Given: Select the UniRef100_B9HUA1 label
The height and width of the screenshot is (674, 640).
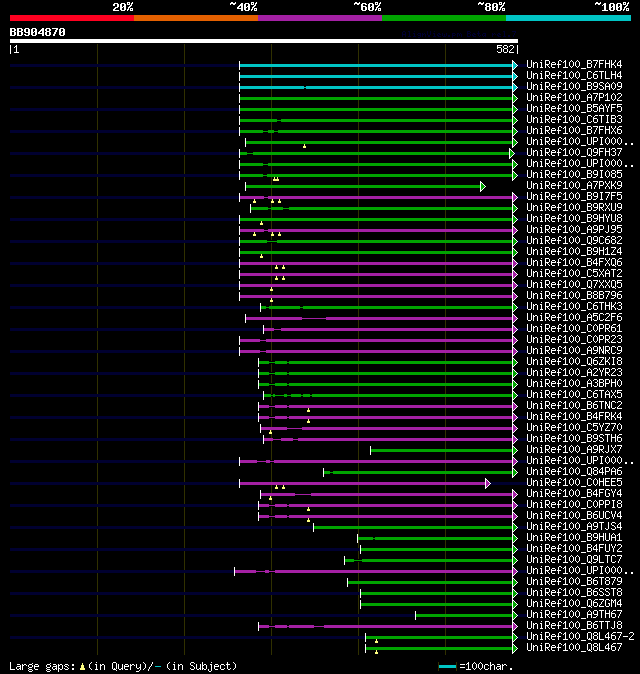Looking at the screenshot, I should (574, 538).
